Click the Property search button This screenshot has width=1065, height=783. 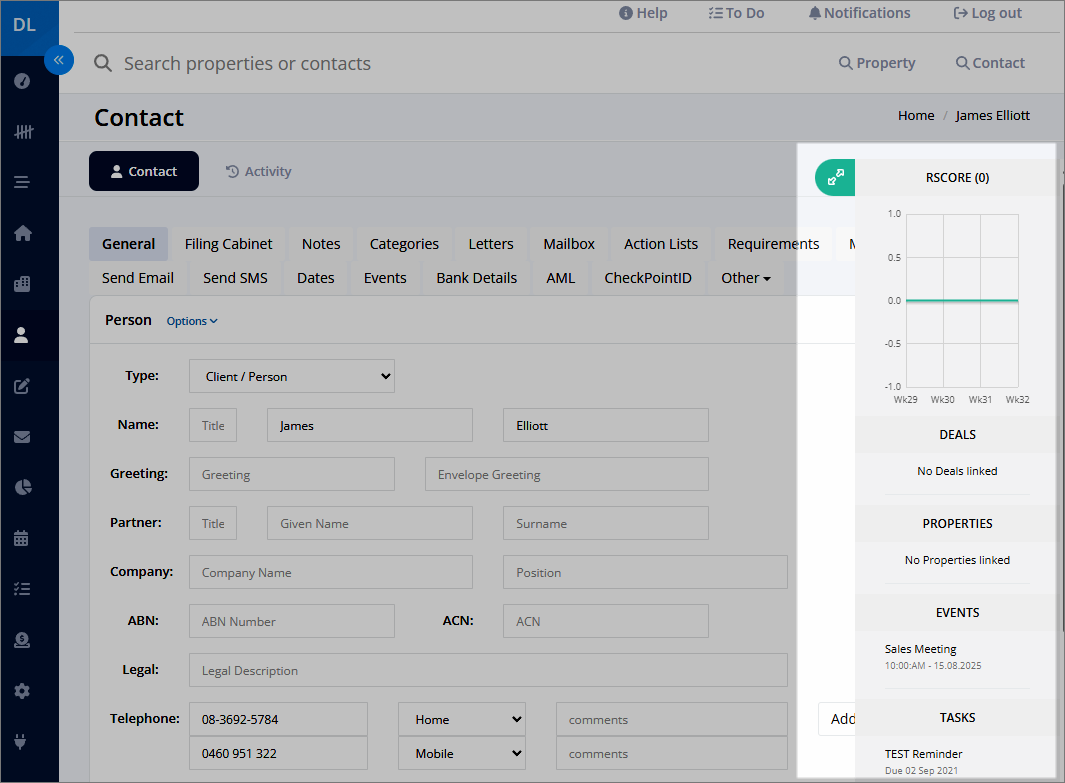point(877,62)
